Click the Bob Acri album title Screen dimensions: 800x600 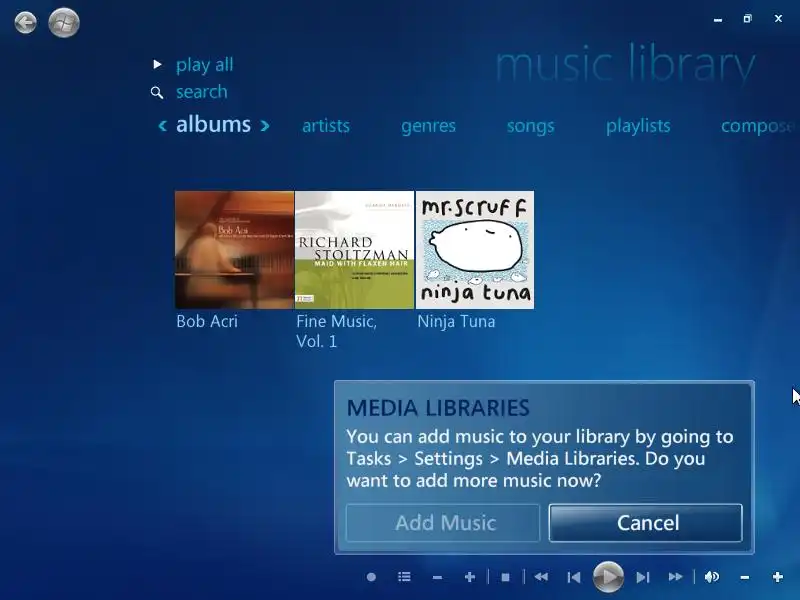[207, 321]
